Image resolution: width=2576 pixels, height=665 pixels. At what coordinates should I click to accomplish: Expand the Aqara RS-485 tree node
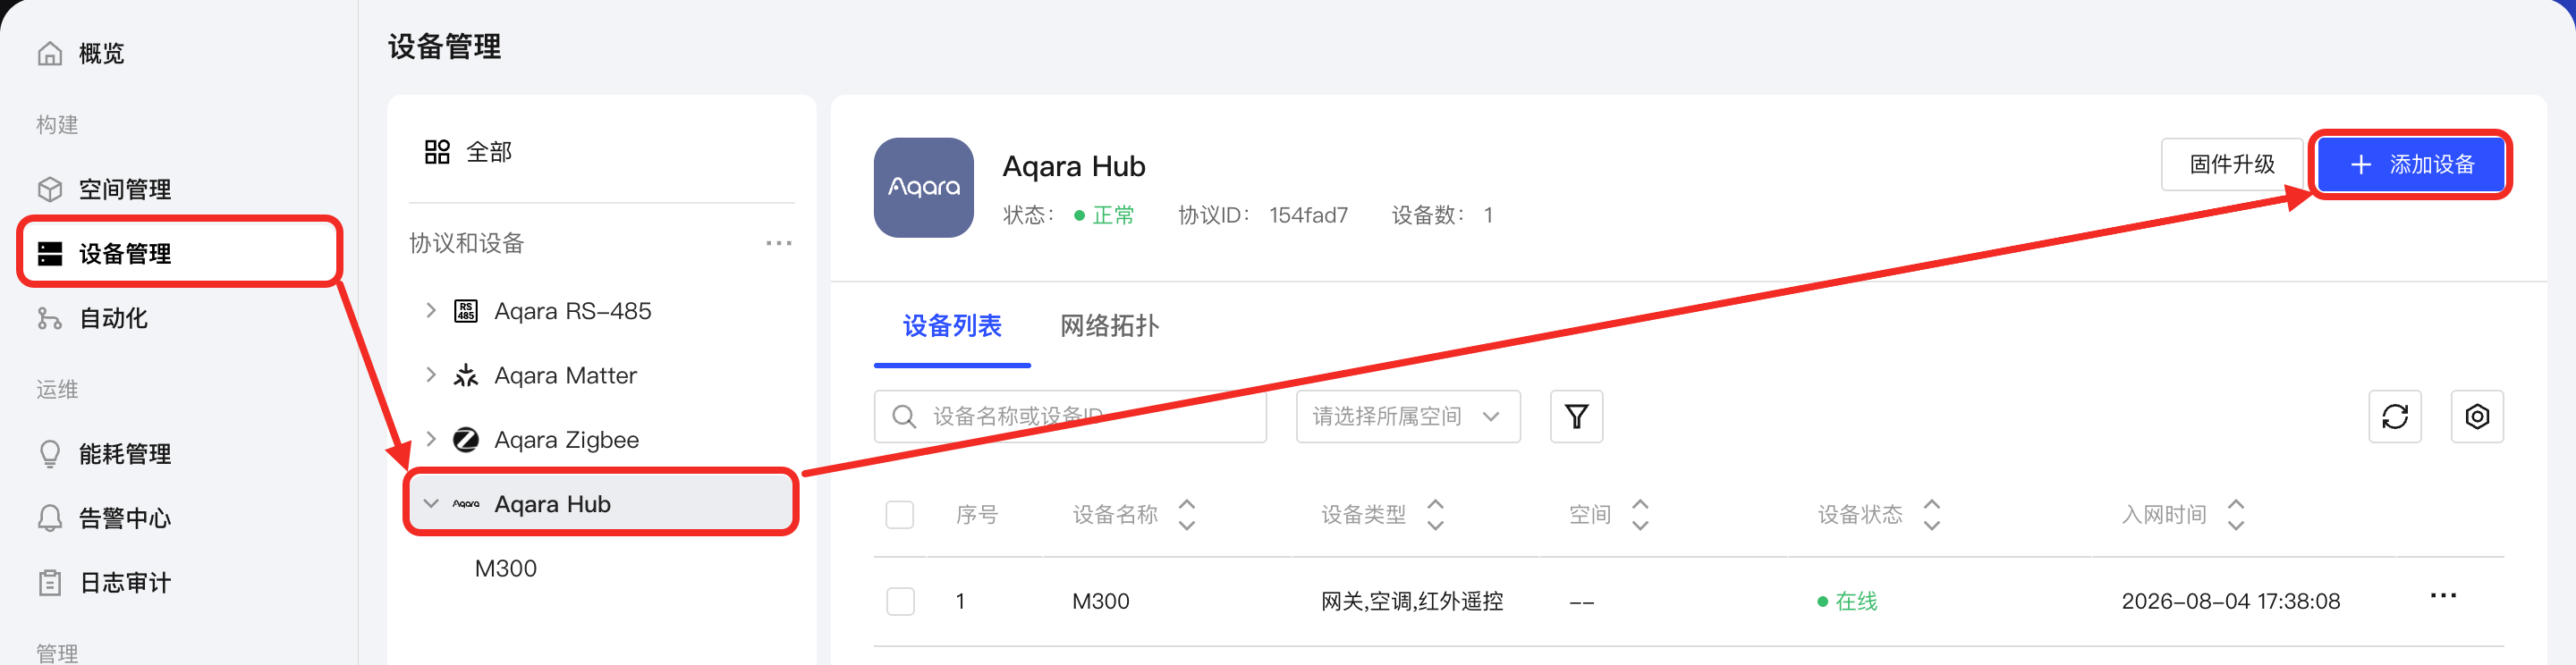431,311
